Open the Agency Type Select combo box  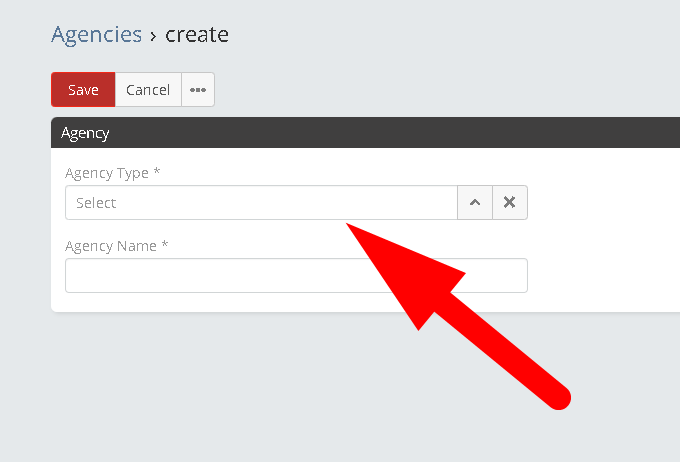[261, 203]
